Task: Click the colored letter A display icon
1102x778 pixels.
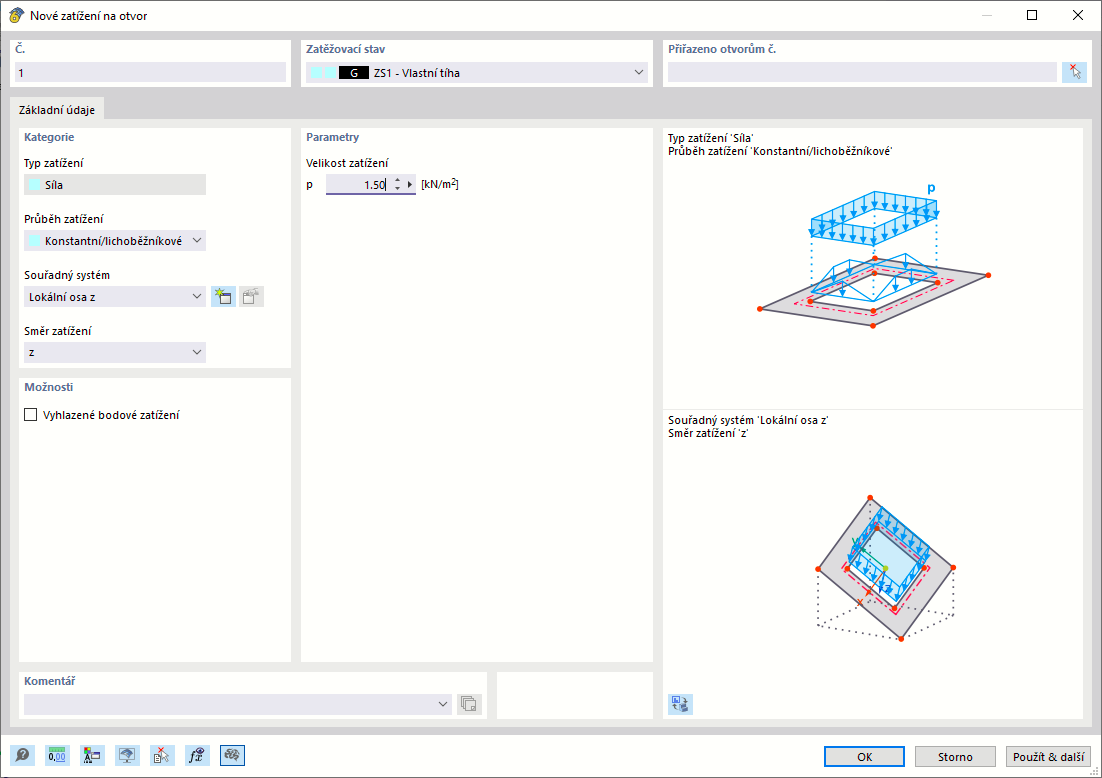Action: tap(92, 756)
